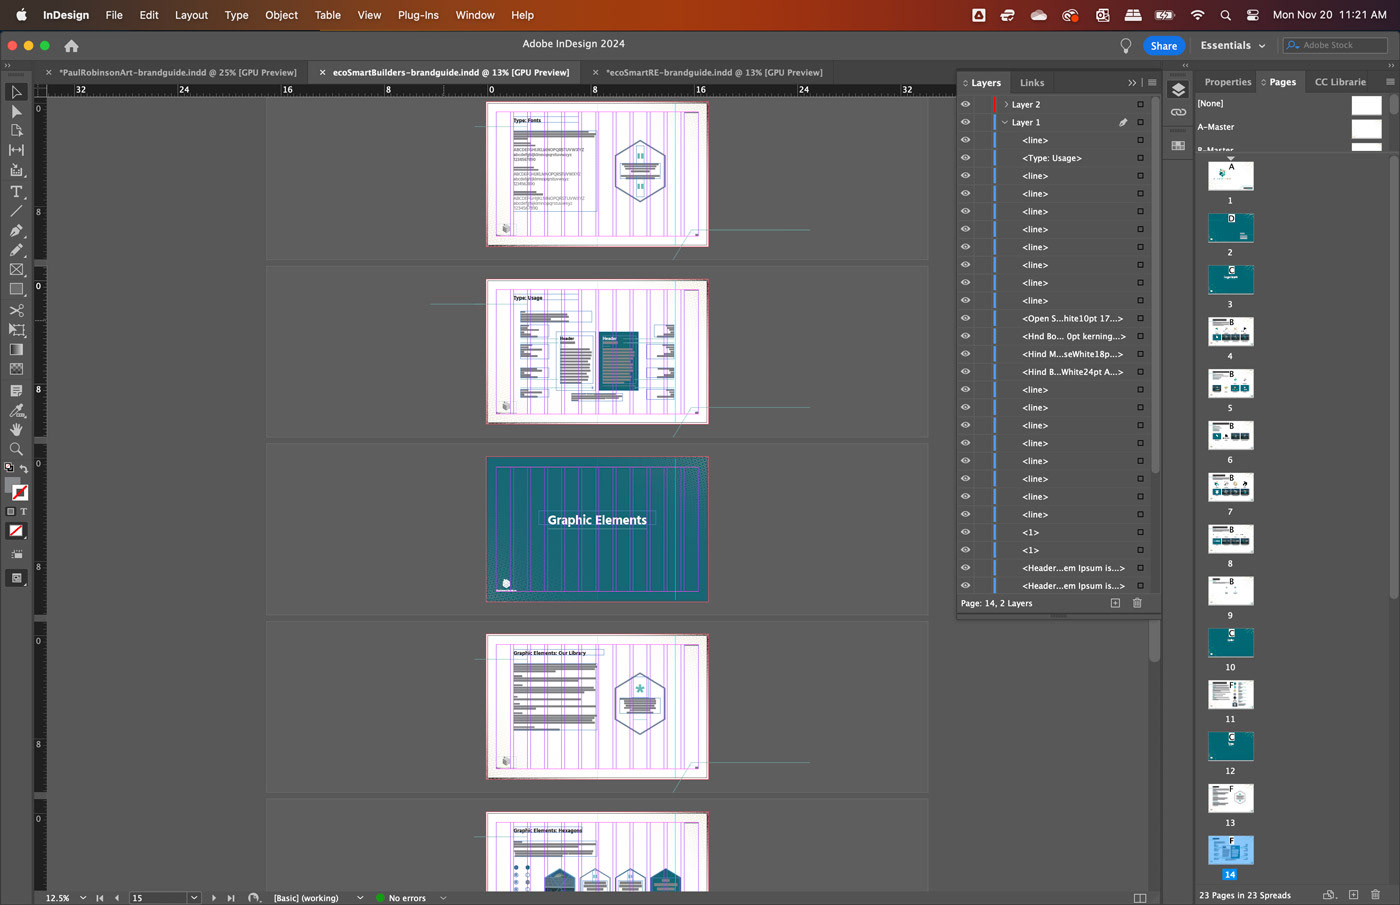The width and height of the screenshot is (1400, 905).
Task: Go to last page button in status bar
Action: tap(231, 898)
